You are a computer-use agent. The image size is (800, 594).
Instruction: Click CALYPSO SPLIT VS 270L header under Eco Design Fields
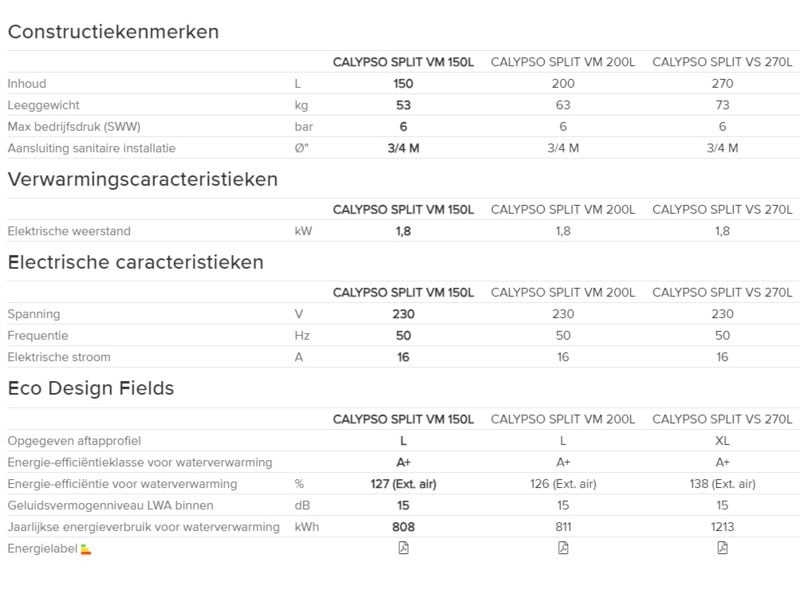pyautogui.click(x=722, y=419)
